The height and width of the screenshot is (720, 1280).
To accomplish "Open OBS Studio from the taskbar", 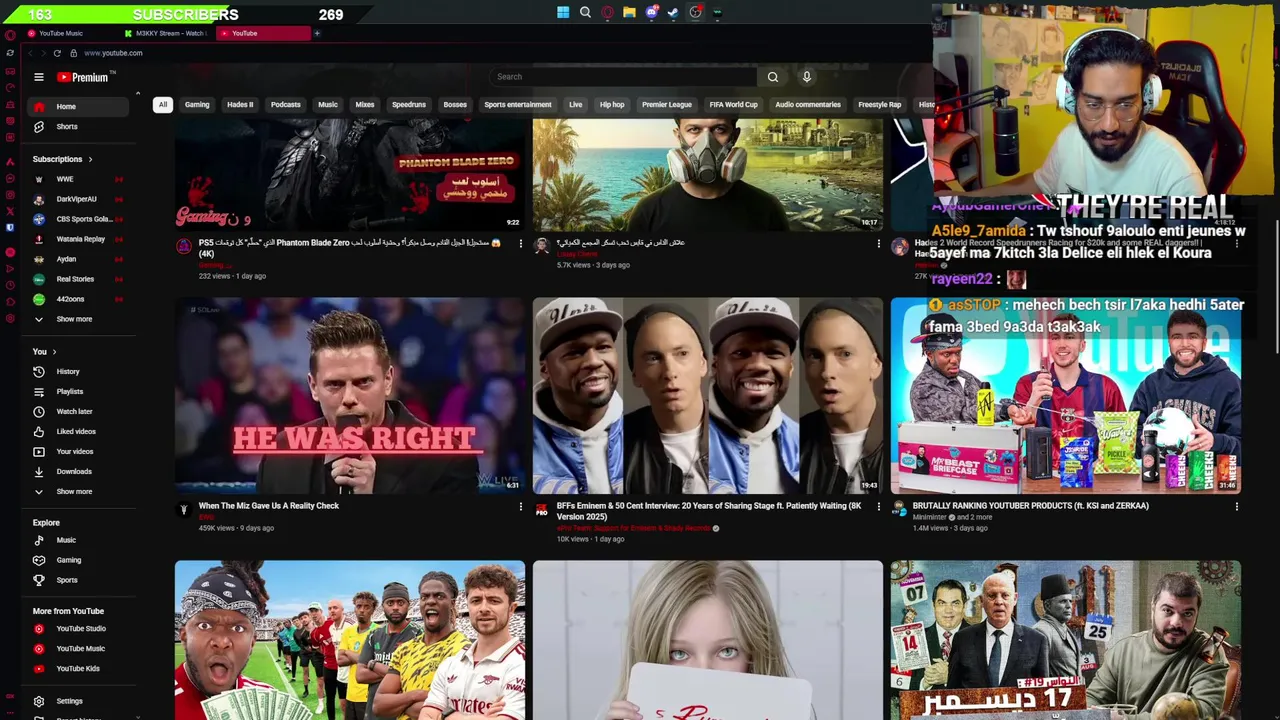I will (695, 13).
